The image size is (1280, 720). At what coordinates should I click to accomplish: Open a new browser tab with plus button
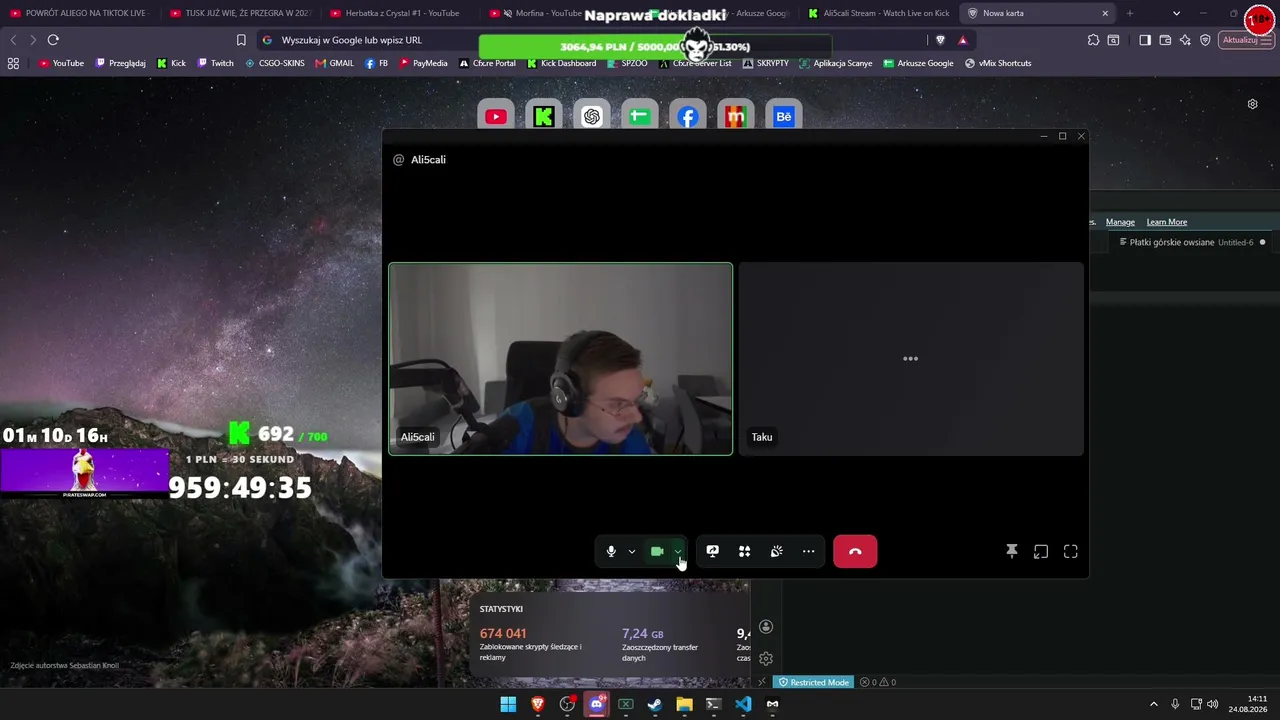click(x=1130, y=13)
